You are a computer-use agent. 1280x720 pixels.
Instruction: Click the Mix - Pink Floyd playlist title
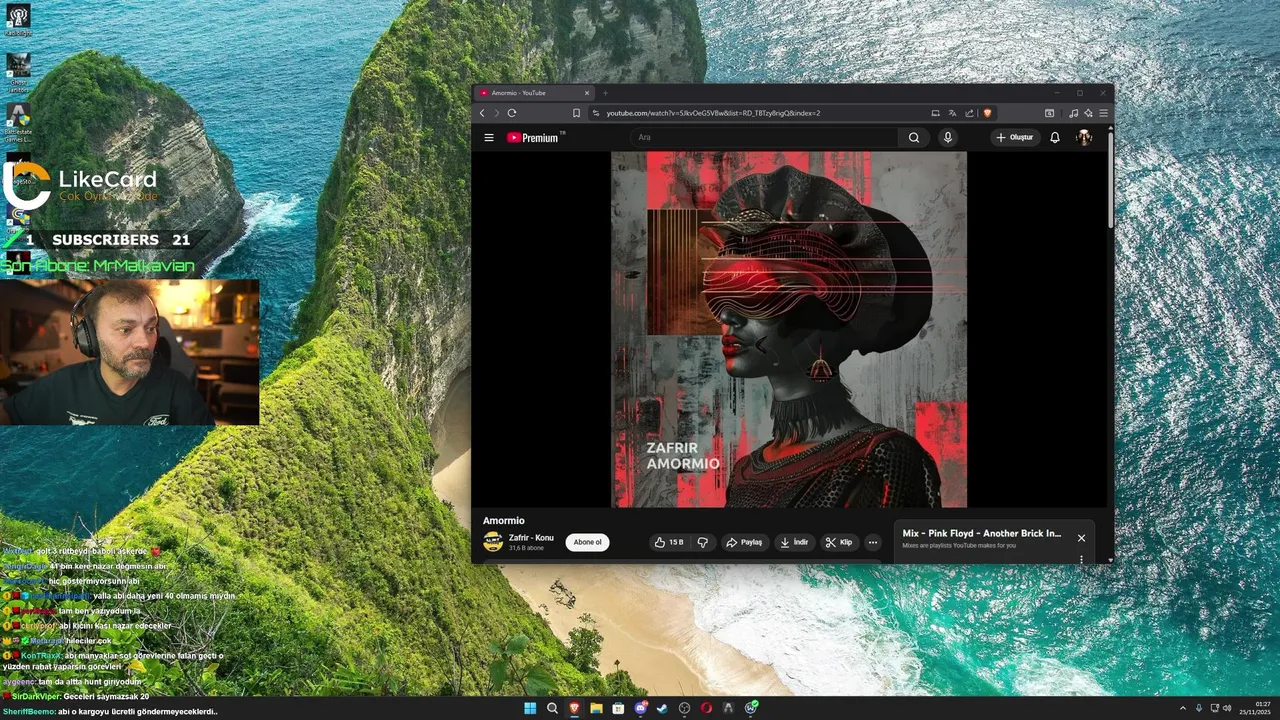(x=981, y=533)
